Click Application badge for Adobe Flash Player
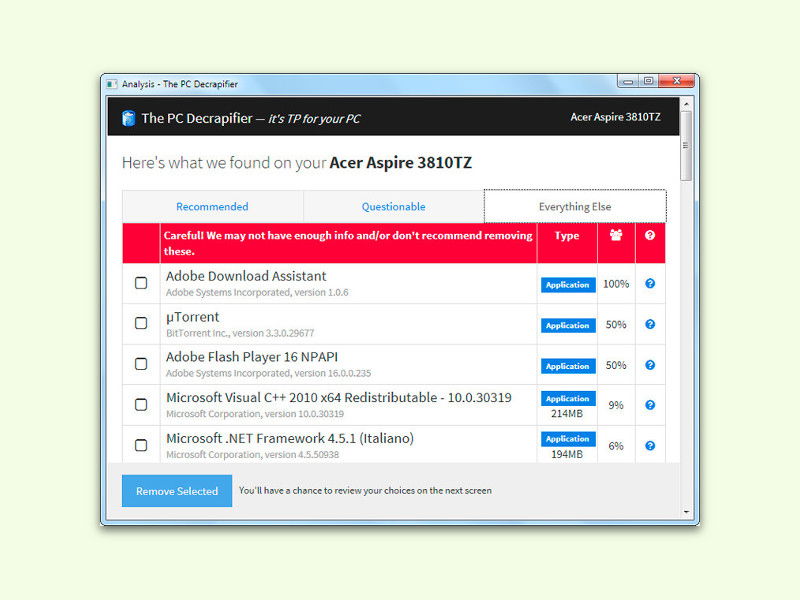The width and height of the screenshot is (800, 600). [568, 366]
